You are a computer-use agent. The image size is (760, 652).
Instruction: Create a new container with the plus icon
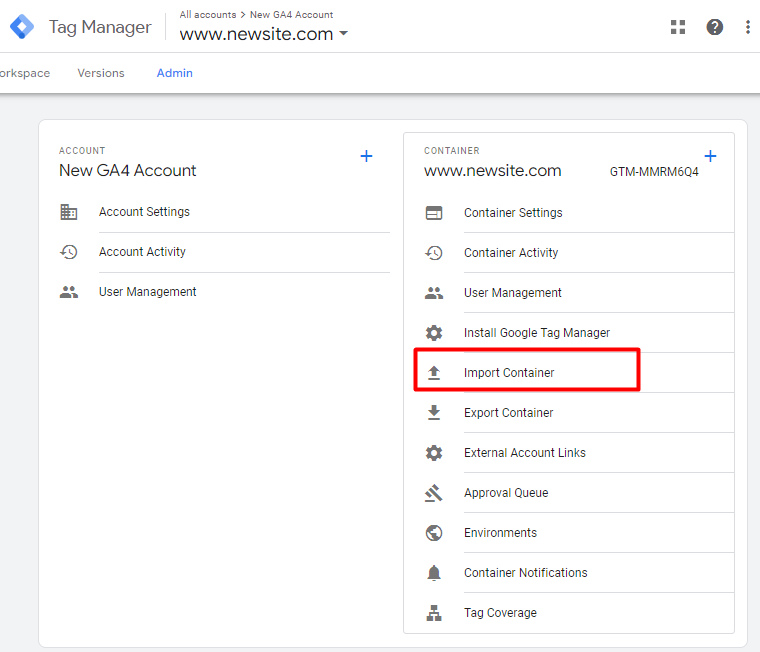[710, 156]
